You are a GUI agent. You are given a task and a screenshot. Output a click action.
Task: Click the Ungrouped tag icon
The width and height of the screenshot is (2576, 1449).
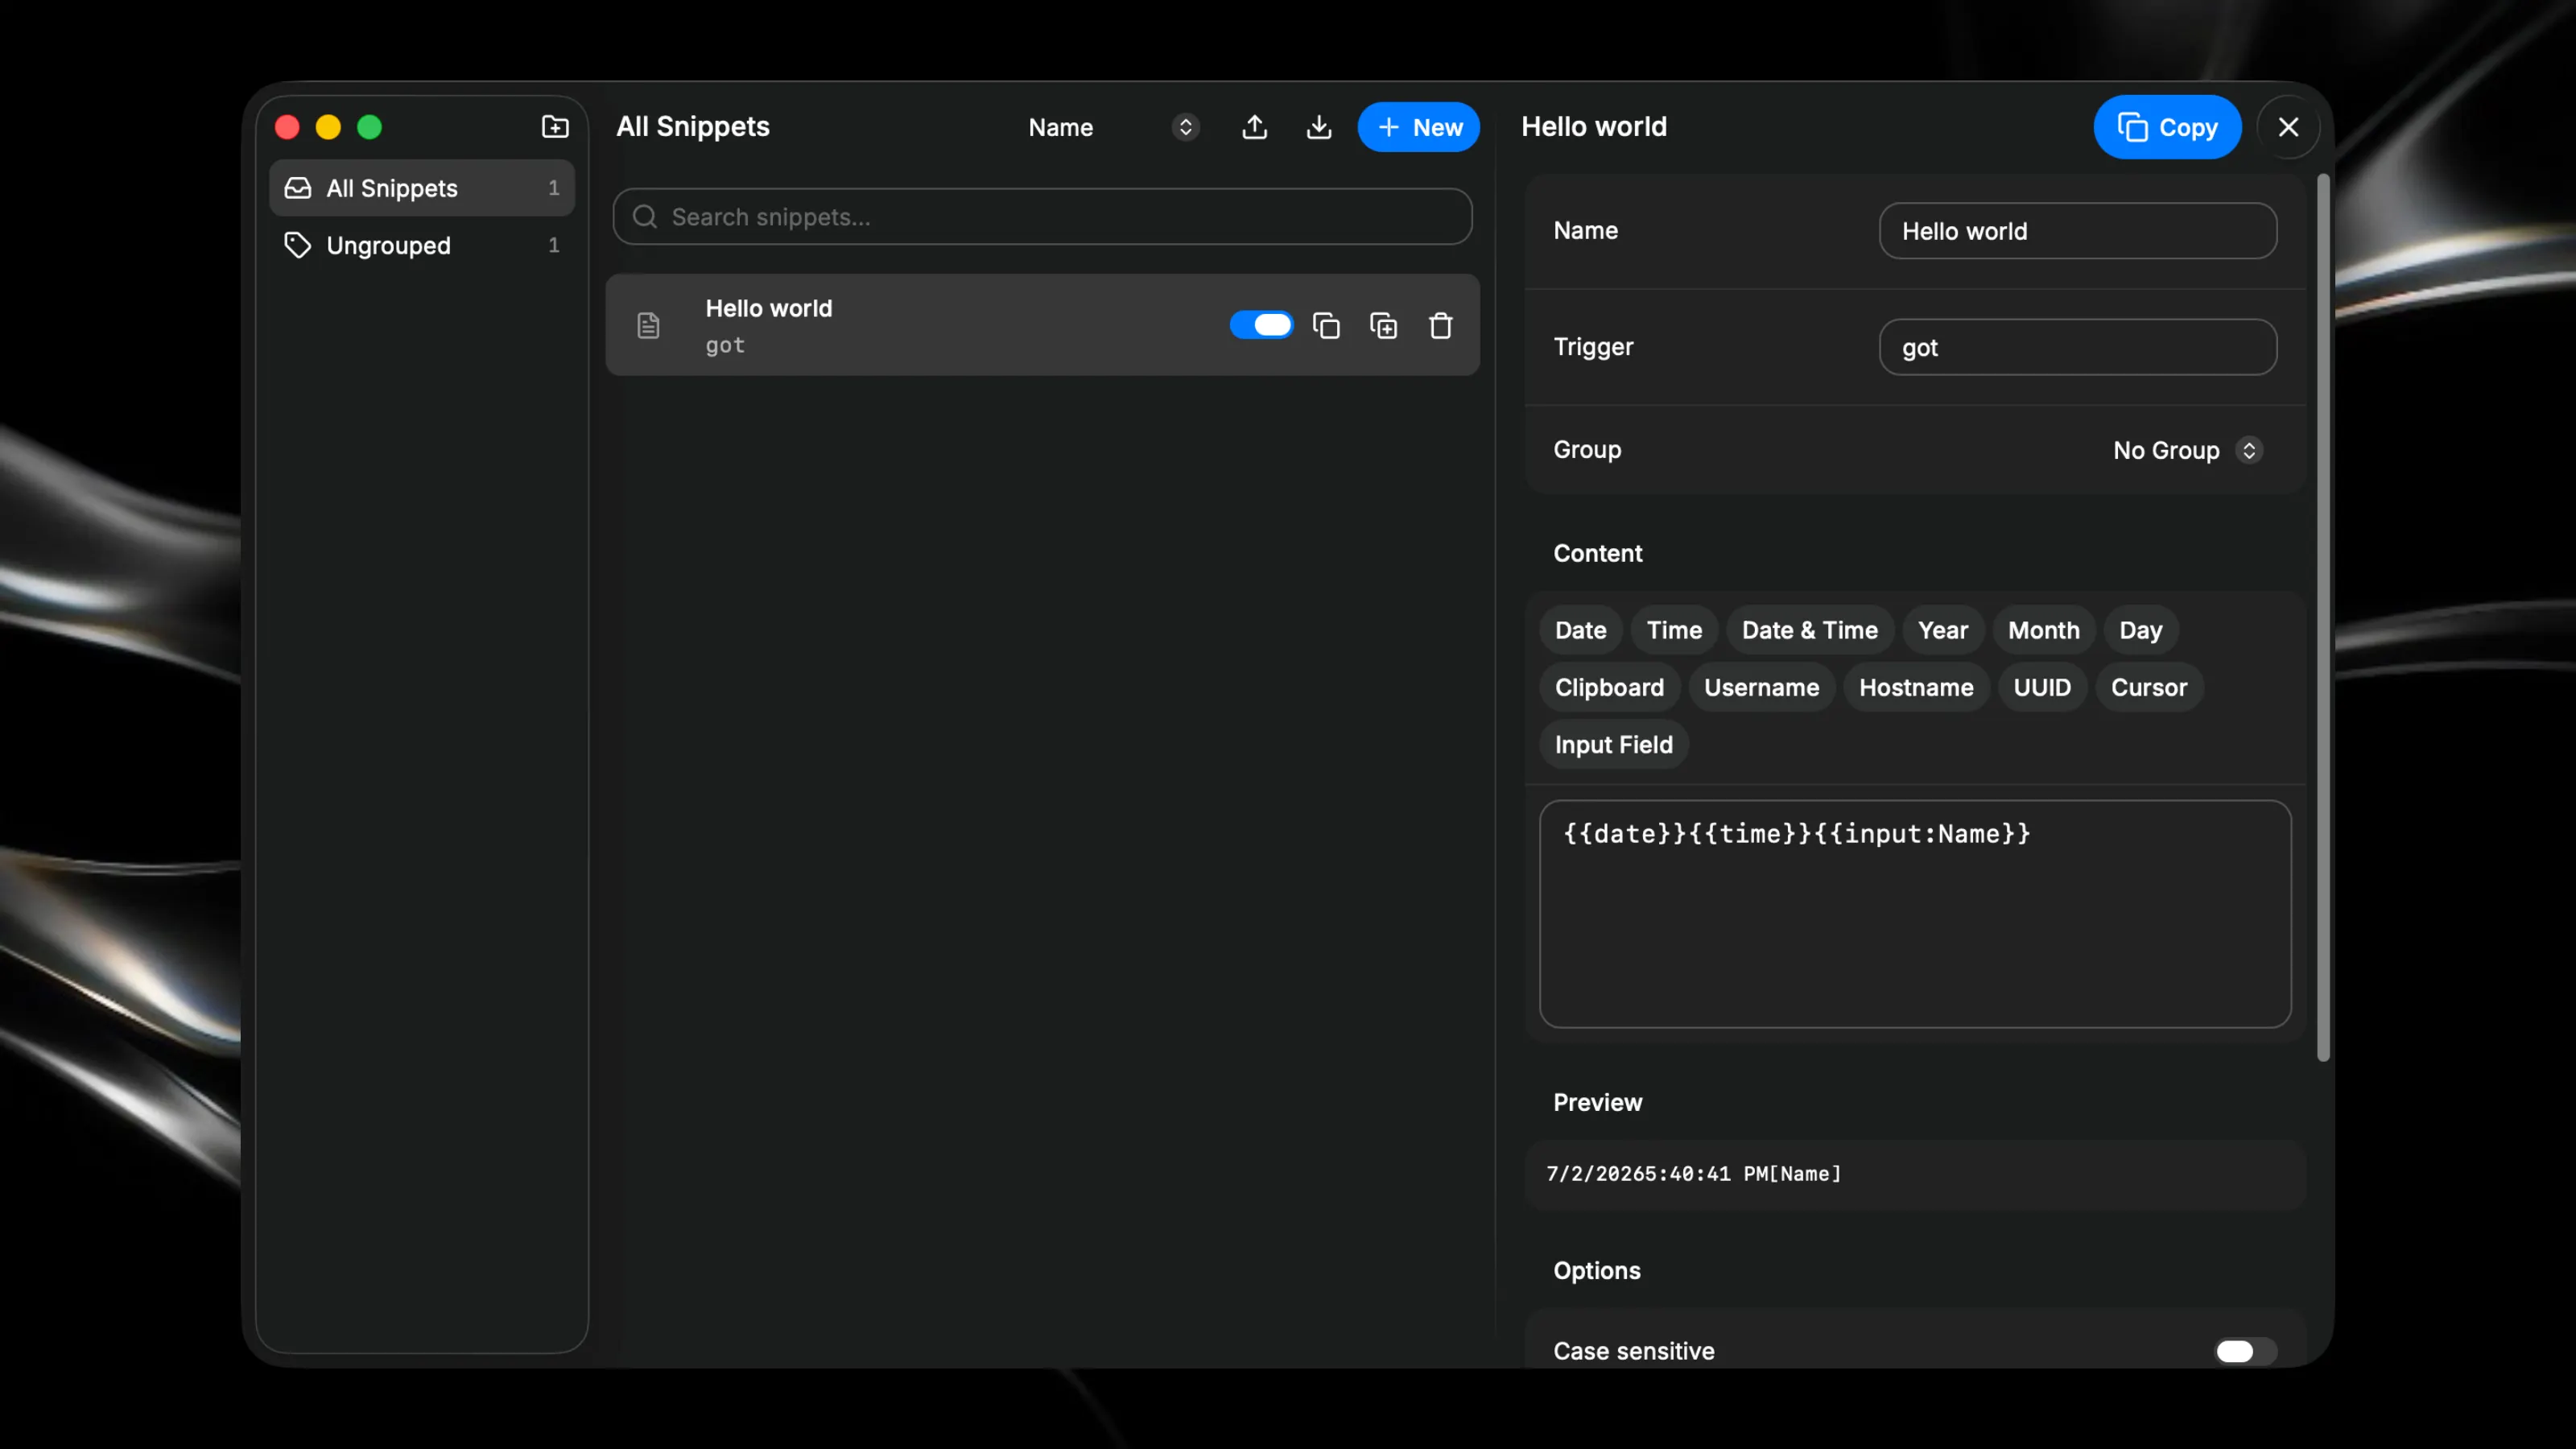tap(298, 245)
